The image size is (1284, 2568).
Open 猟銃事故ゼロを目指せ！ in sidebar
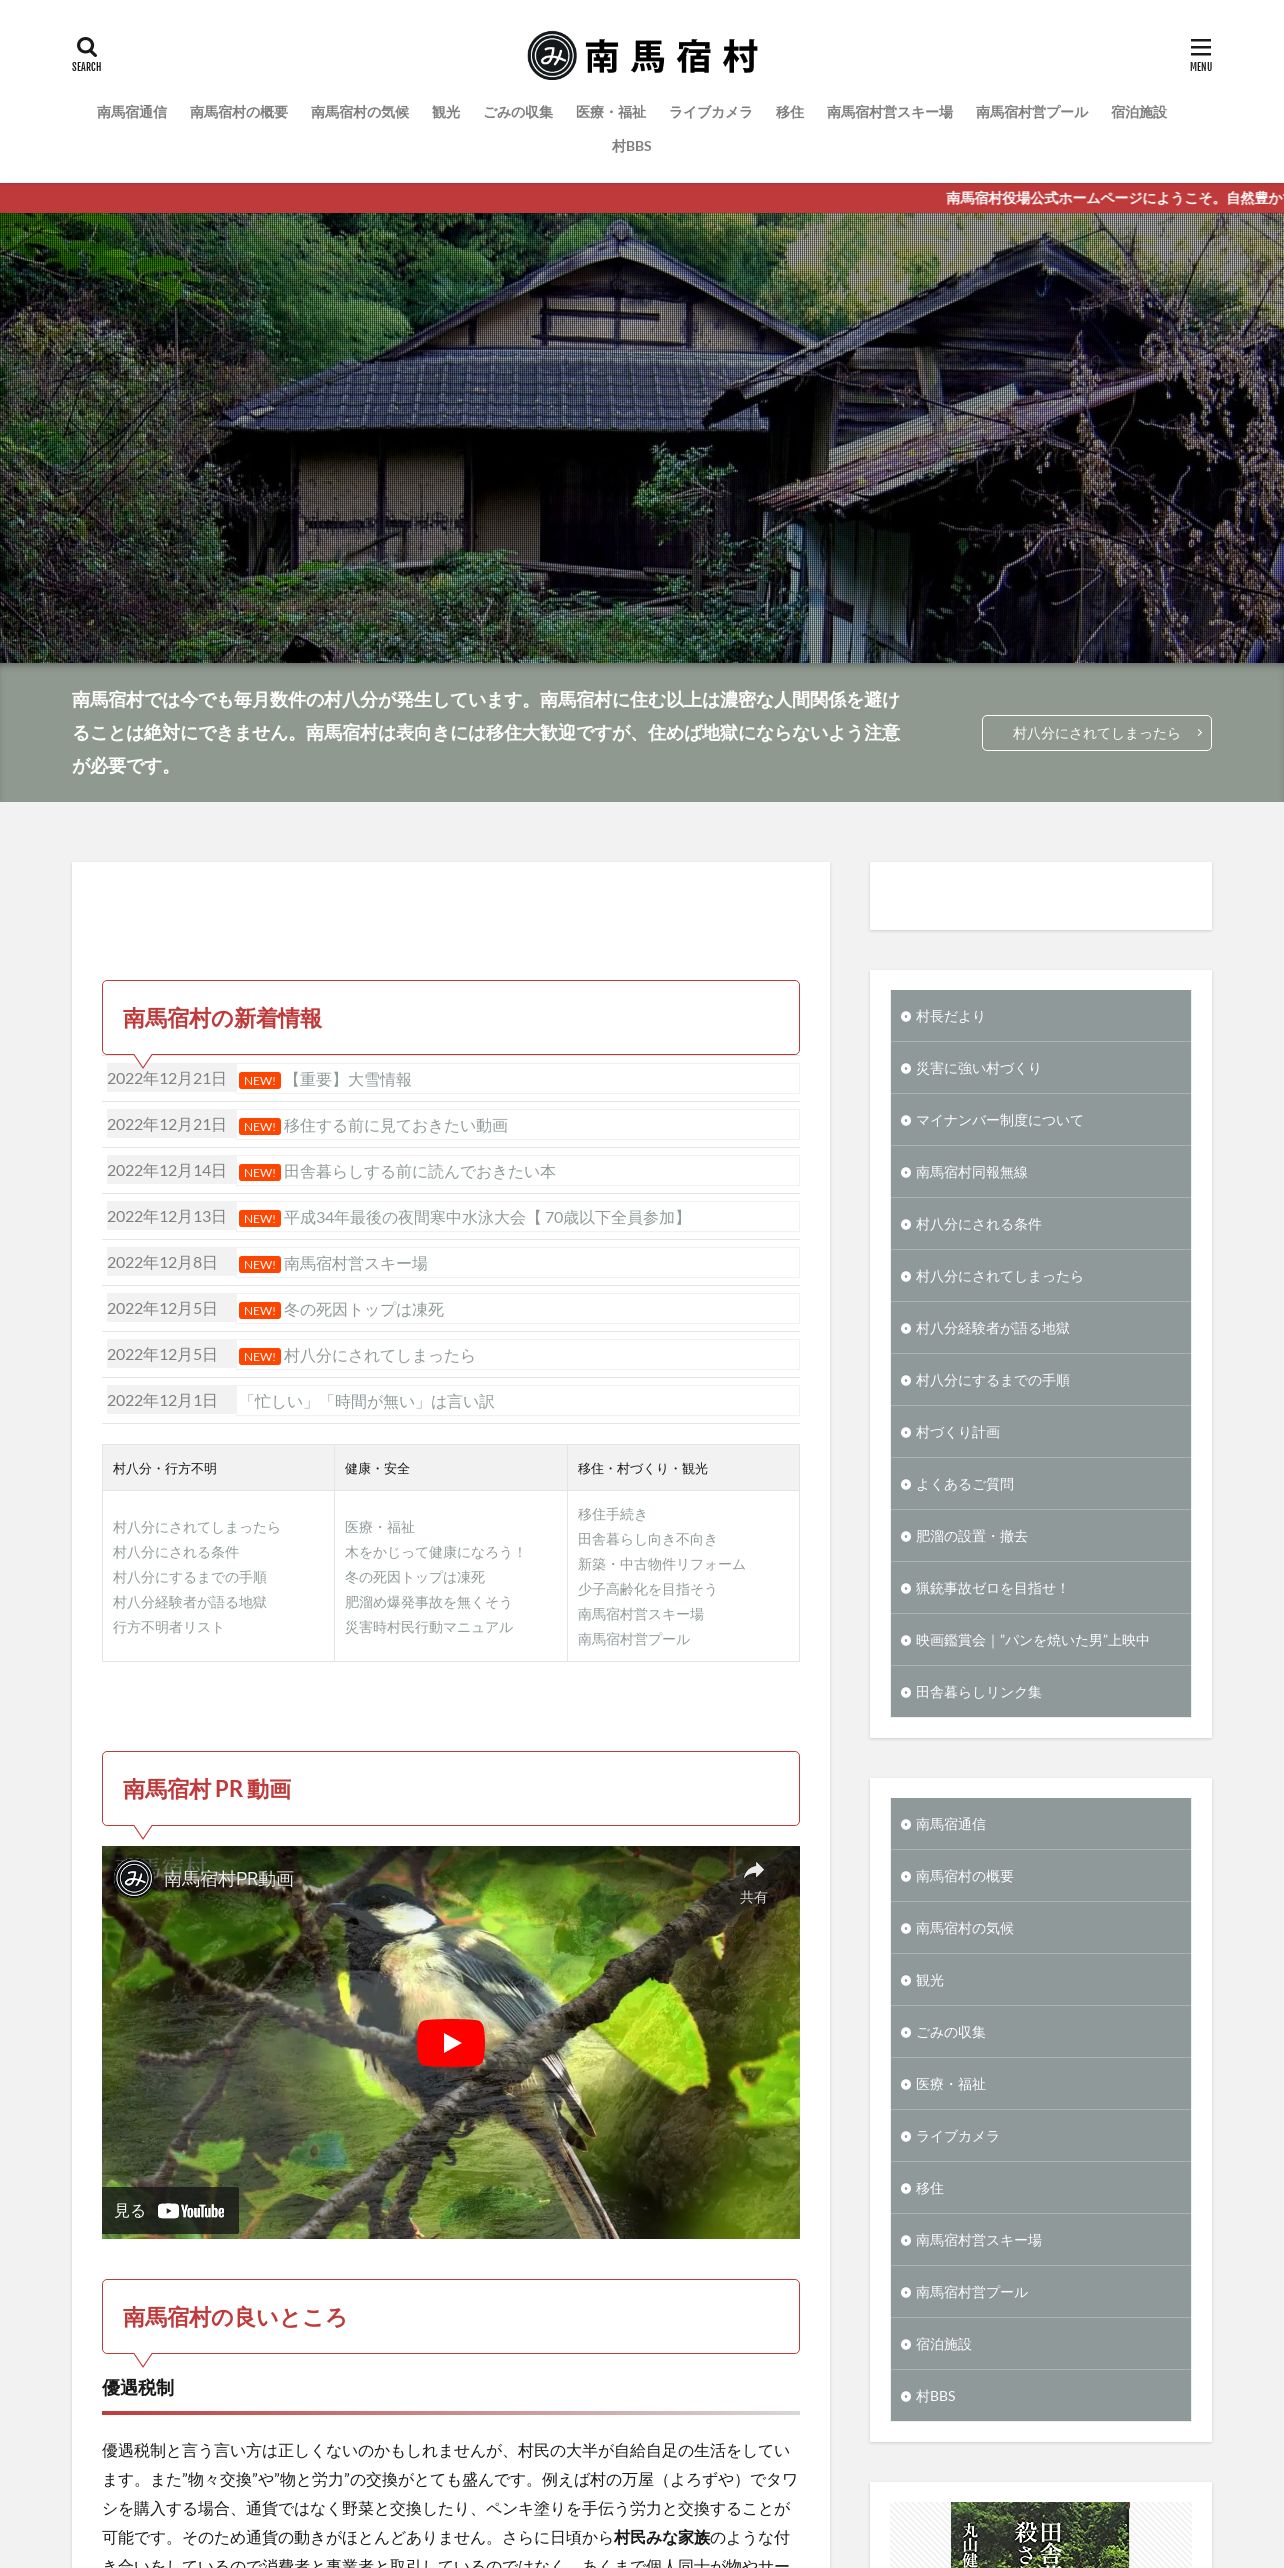[x=1040, y=1588]
